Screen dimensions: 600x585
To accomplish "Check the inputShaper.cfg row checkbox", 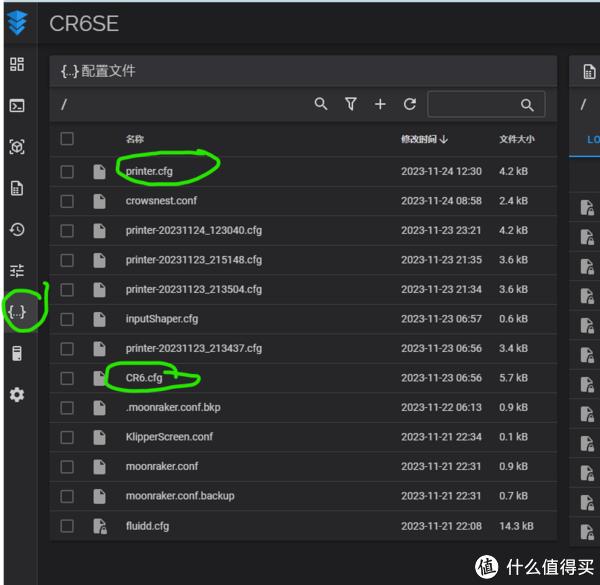I will pos(67,319).
